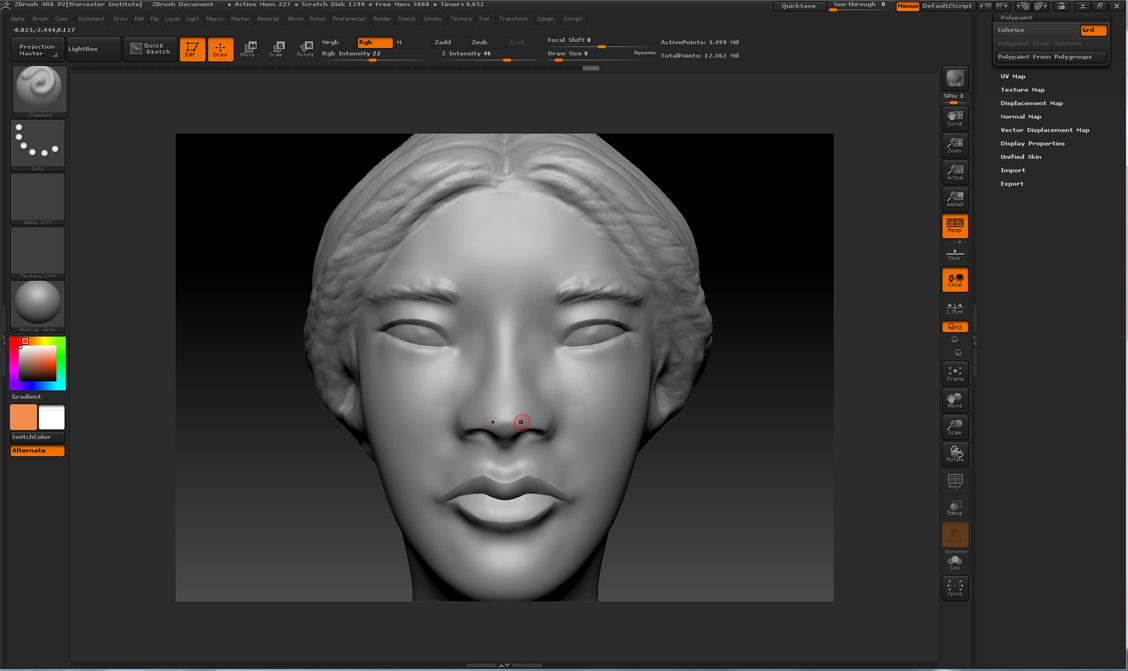
Task: Expand the Displacement Map section
Action: [x=1031, y=103]
